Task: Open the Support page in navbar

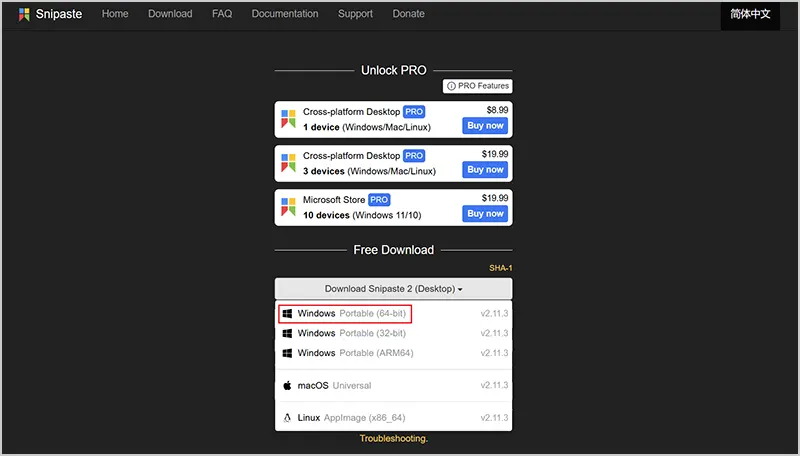Action: (x=355, y=14)
